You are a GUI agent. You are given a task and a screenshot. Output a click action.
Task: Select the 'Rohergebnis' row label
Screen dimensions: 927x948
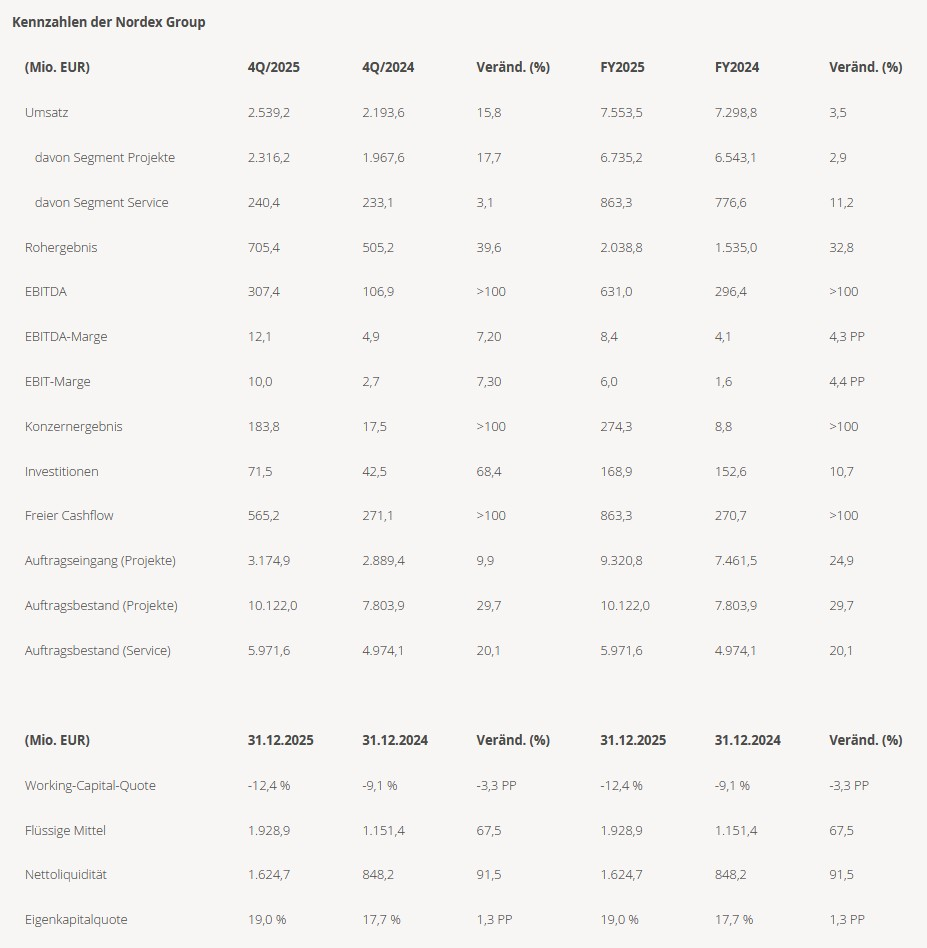(61, 247)
